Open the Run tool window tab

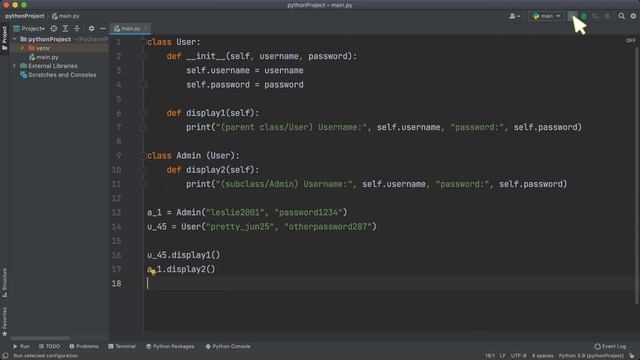coord(21,346)
